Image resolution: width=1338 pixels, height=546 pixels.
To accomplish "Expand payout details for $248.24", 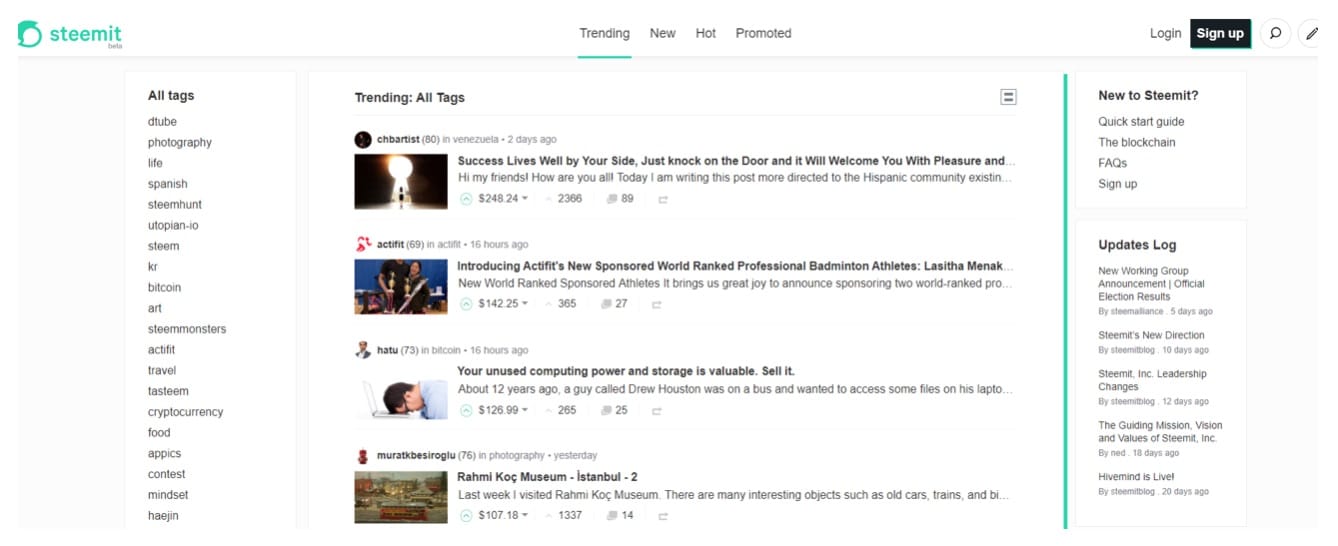I will (525, 199).
